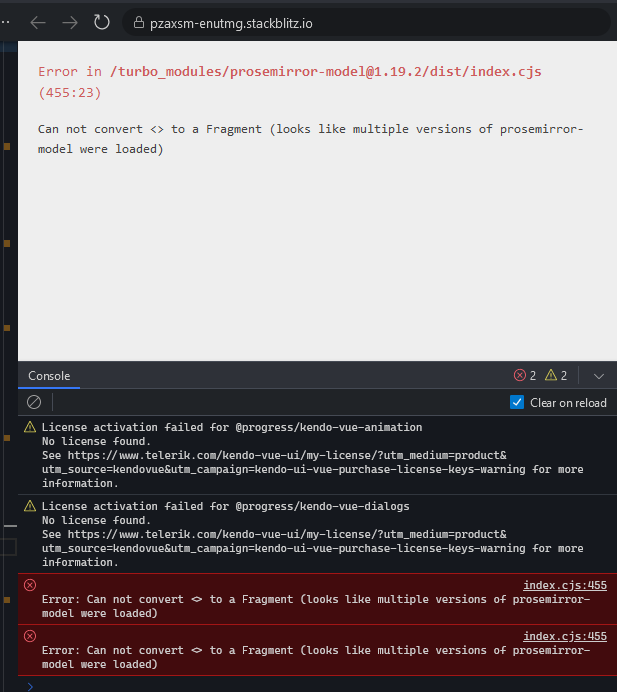Reload the preview page
Viewport: 617px width, 692px height.
point(101,22)
